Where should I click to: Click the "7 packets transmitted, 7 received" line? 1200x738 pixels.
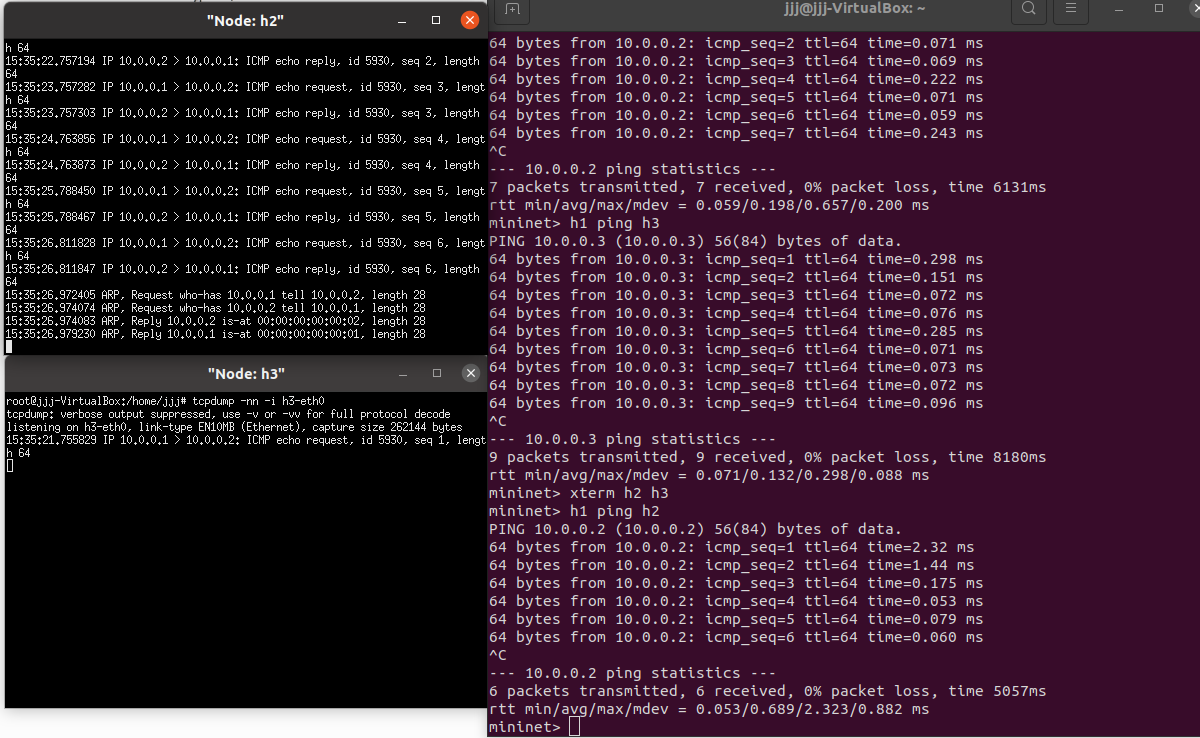click(767, 187)
